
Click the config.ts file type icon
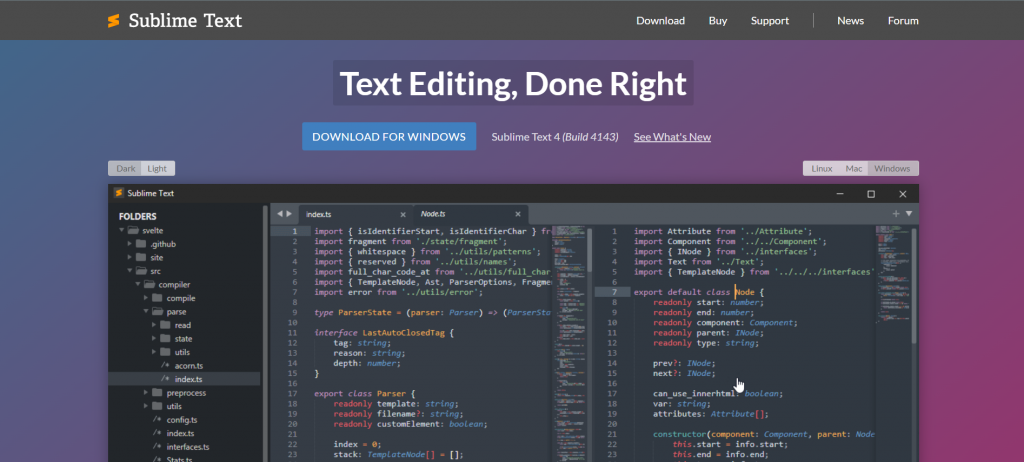[157, 420]
